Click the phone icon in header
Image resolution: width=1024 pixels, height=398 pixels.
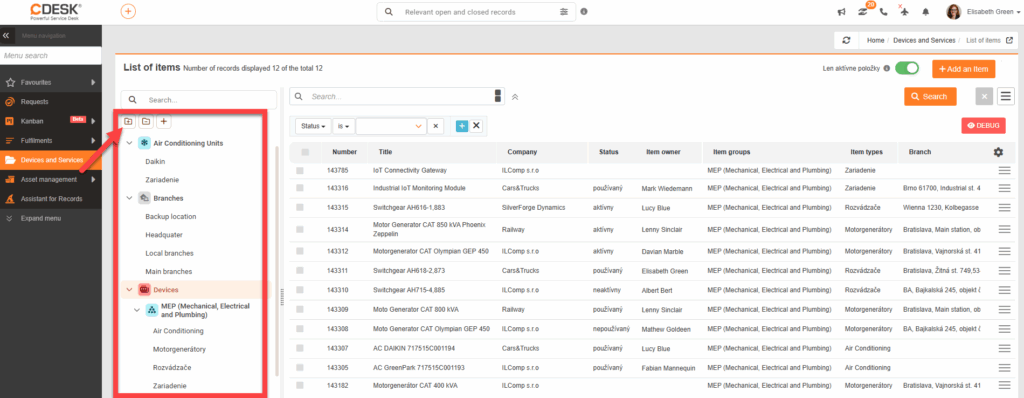(x=884, y=12)
